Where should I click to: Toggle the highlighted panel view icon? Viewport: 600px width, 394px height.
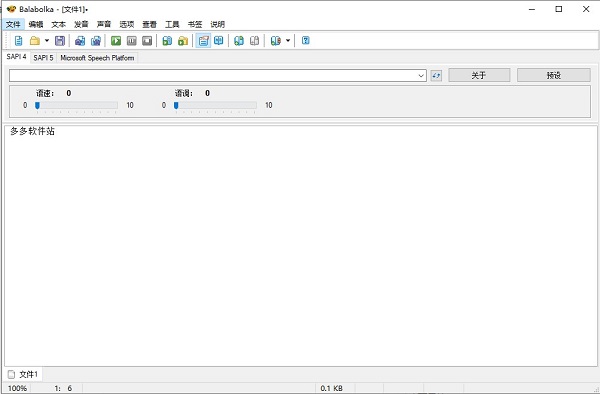click(x=203, y=41)
